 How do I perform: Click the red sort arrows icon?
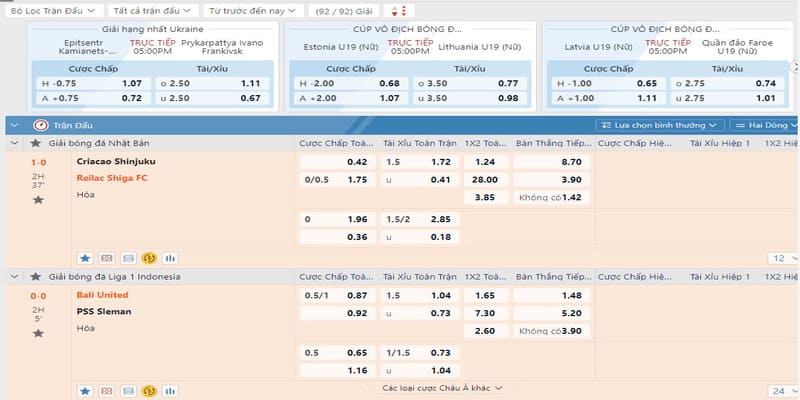point(399,11)
